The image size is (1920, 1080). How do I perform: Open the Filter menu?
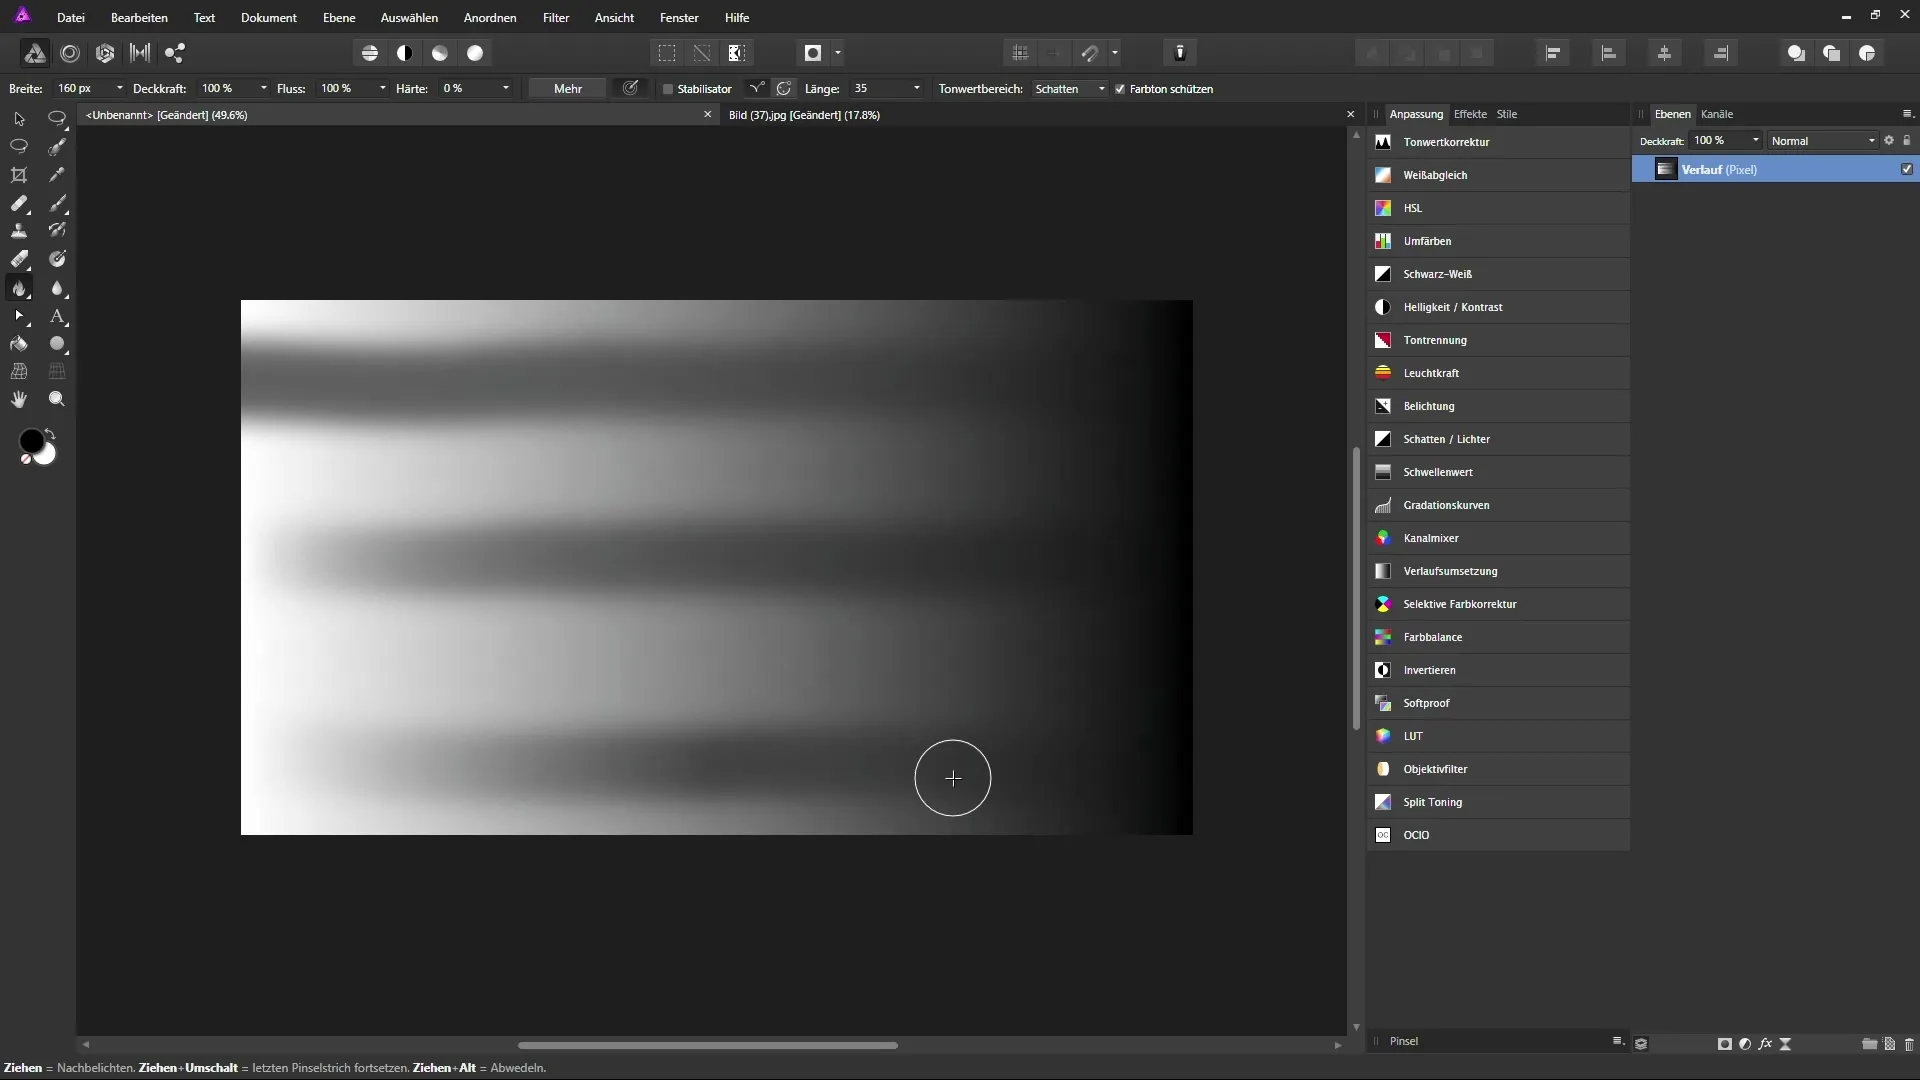point(556,18)
